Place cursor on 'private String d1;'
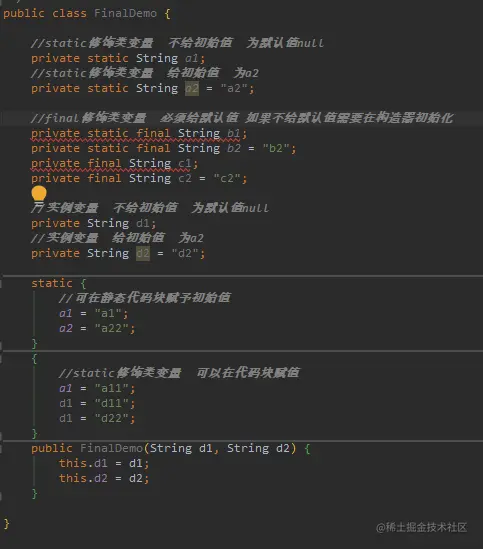 [x=94, y=223]
